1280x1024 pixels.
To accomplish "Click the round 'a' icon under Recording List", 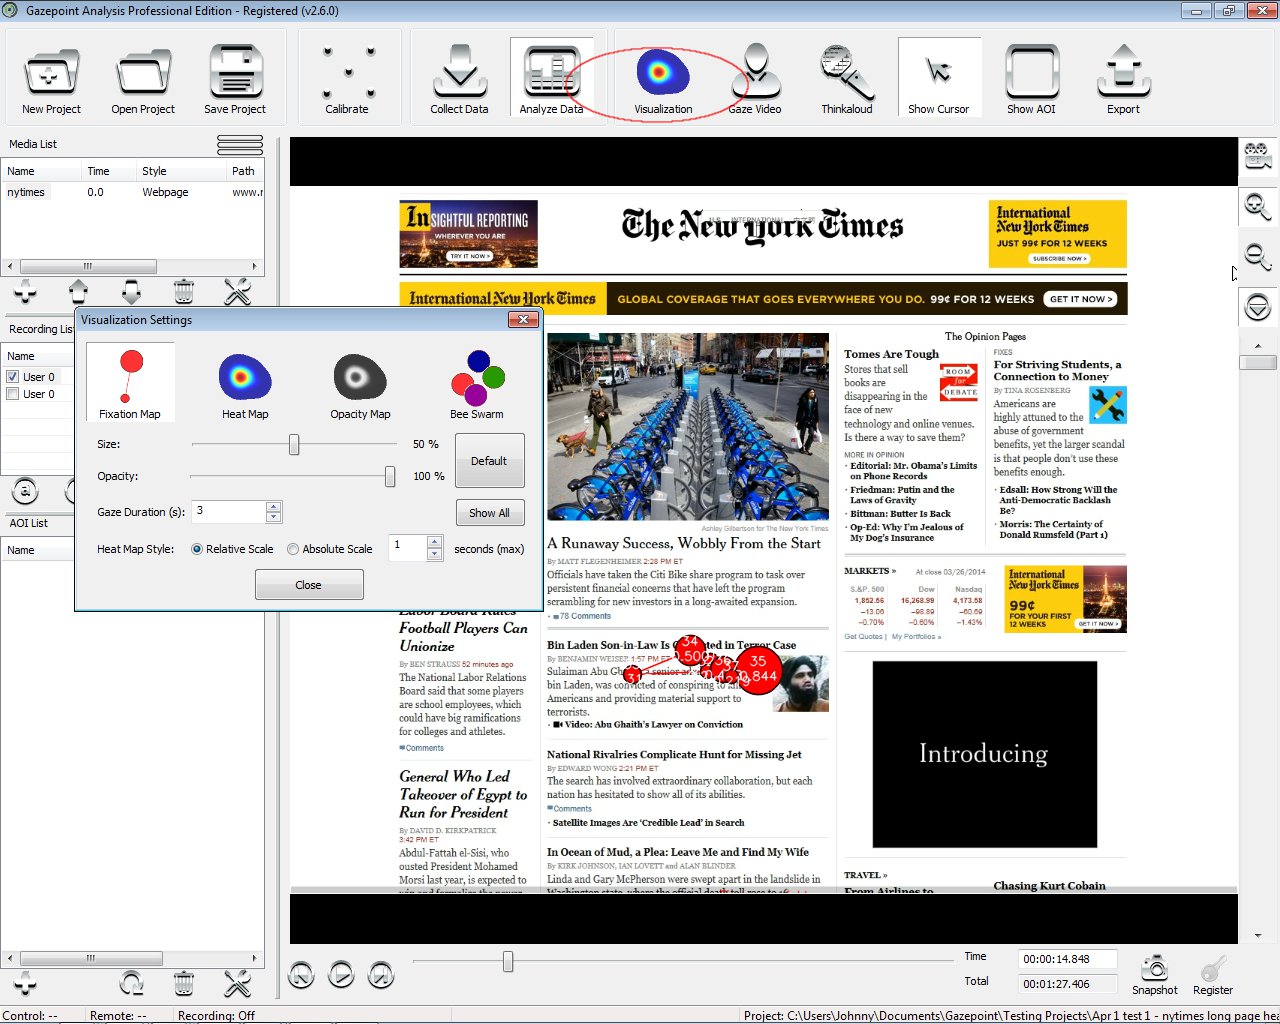I will click(x=25, y=491).
